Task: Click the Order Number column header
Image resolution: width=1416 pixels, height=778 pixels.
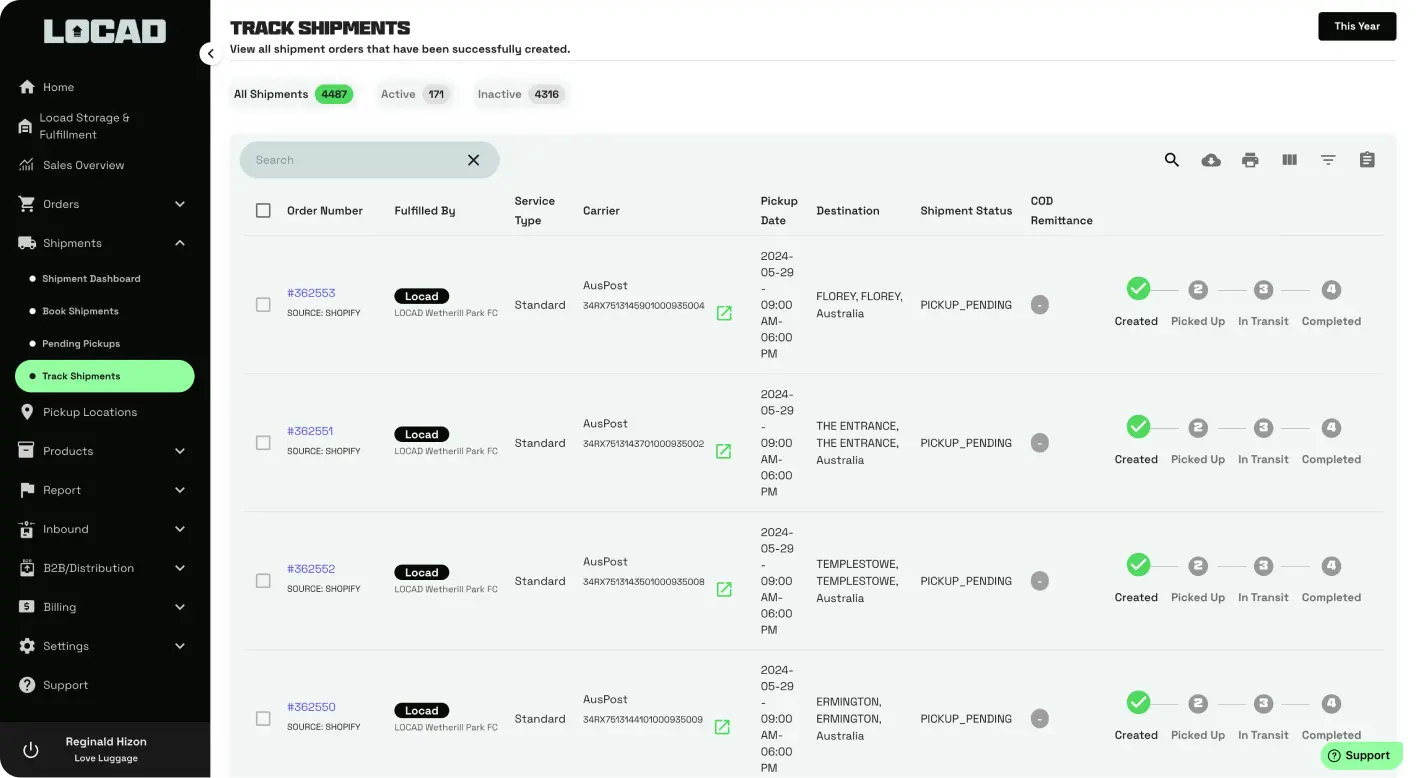Action: pyautogui.click(x=325, y=211)
